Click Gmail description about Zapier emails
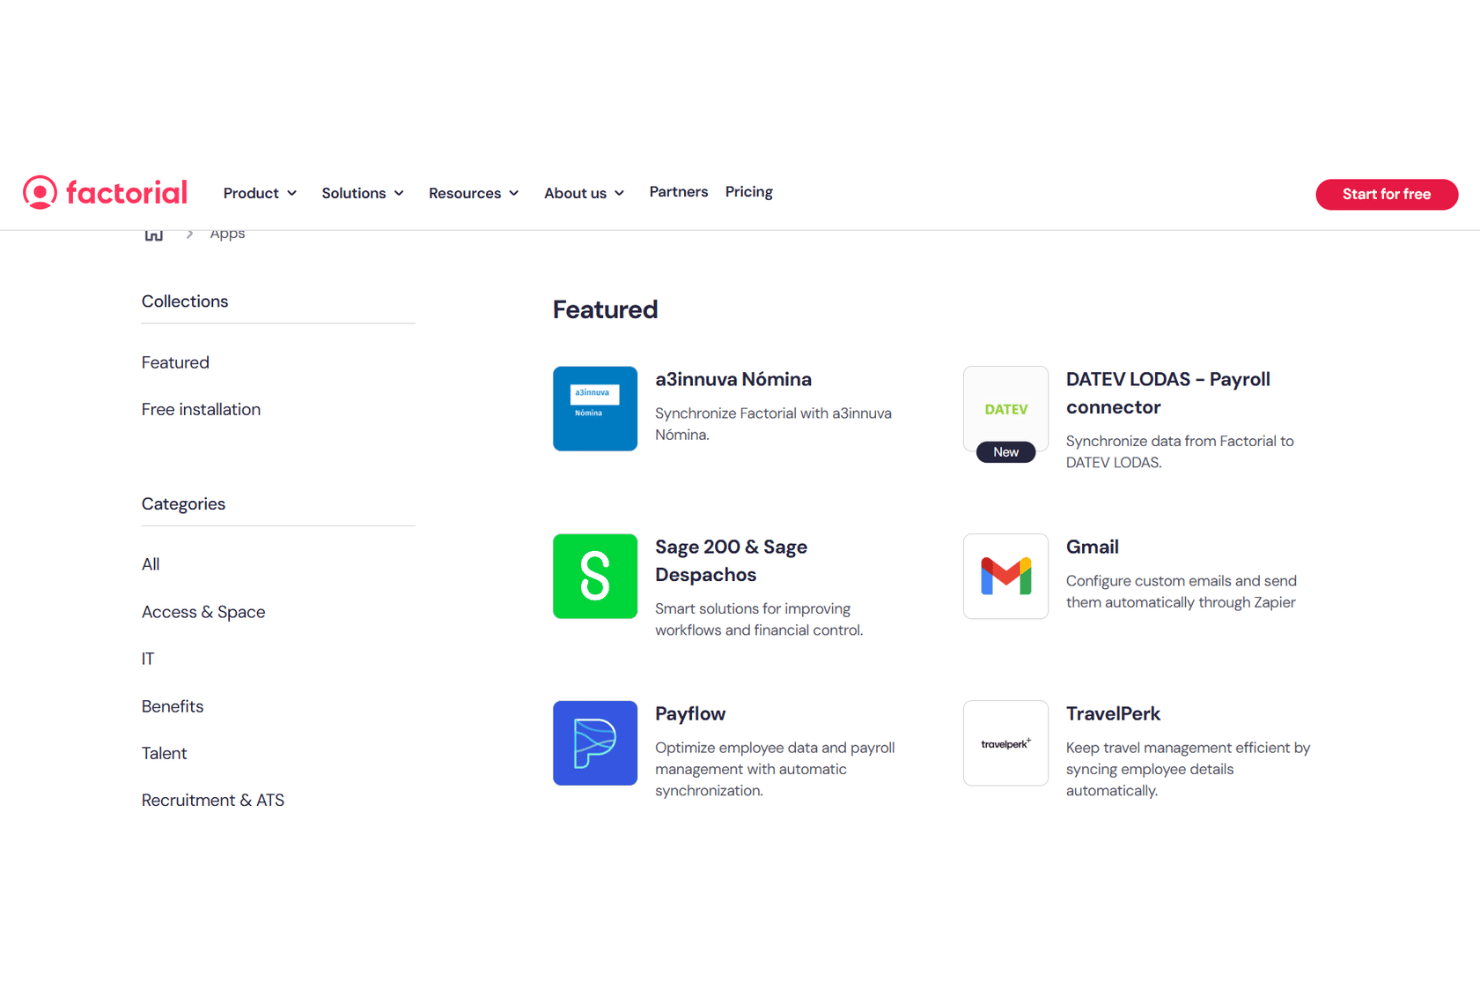Viewport: 1480px width, 987px height. [1181, 591]
